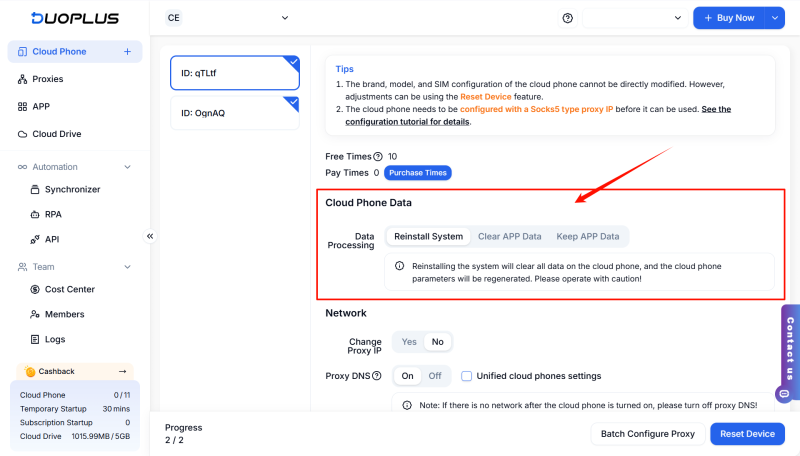
Task: Select the Keep APP Data option
Action: (588, 237)
